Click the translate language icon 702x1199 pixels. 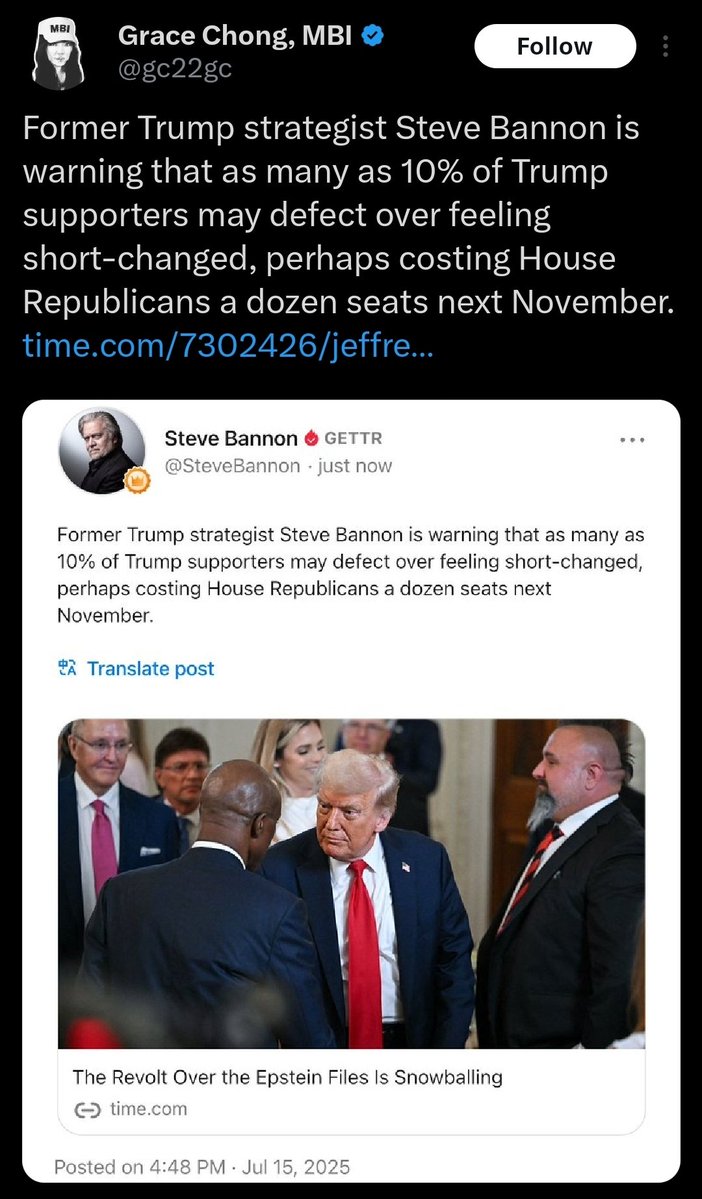coord(69,668)
